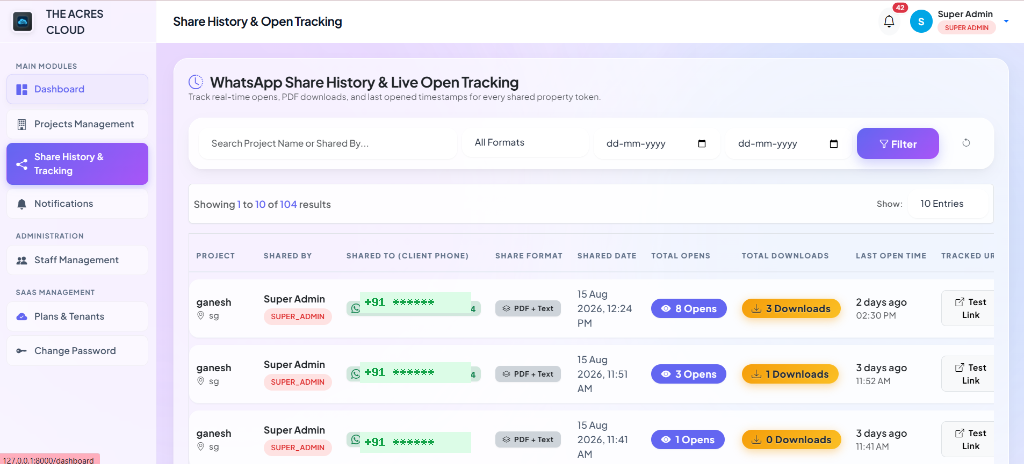The height and width of the screenshot is (464, 1024).
Task: Click the 8 Opens badge
Action: (x=688, y=308)
